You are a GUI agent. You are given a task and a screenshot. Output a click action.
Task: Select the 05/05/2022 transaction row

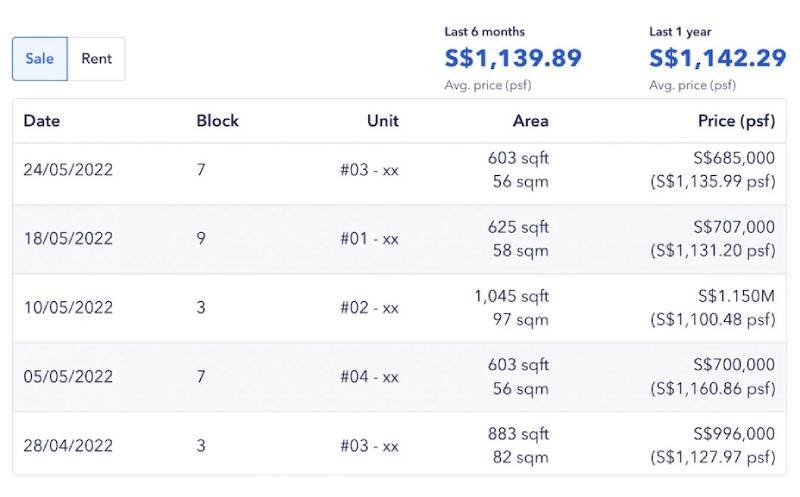(x=399, y=377)
